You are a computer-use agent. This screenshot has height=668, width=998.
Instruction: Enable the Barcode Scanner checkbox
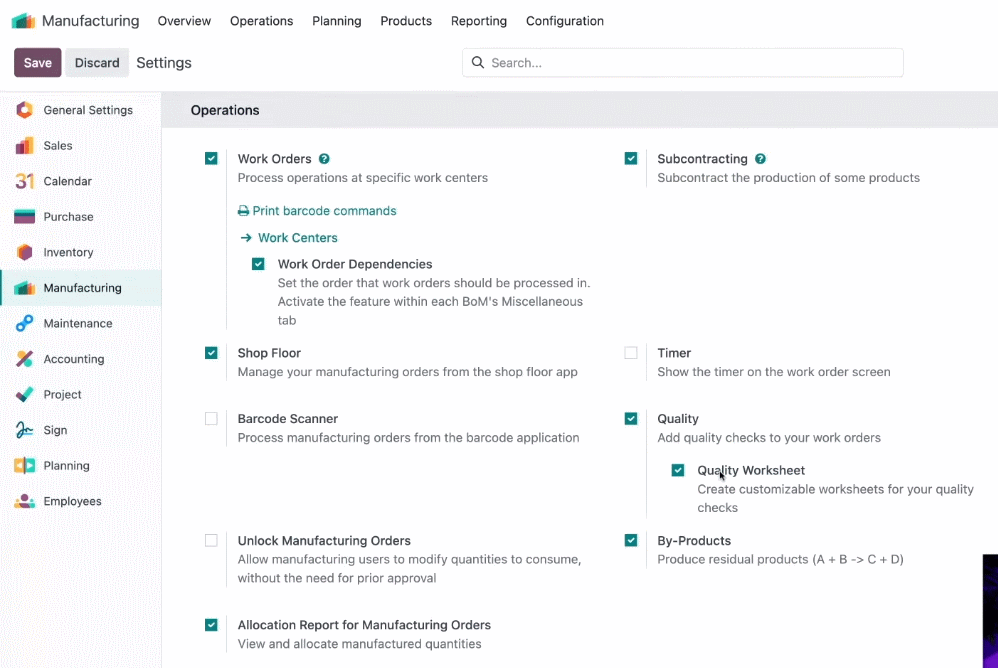[211, 419]
